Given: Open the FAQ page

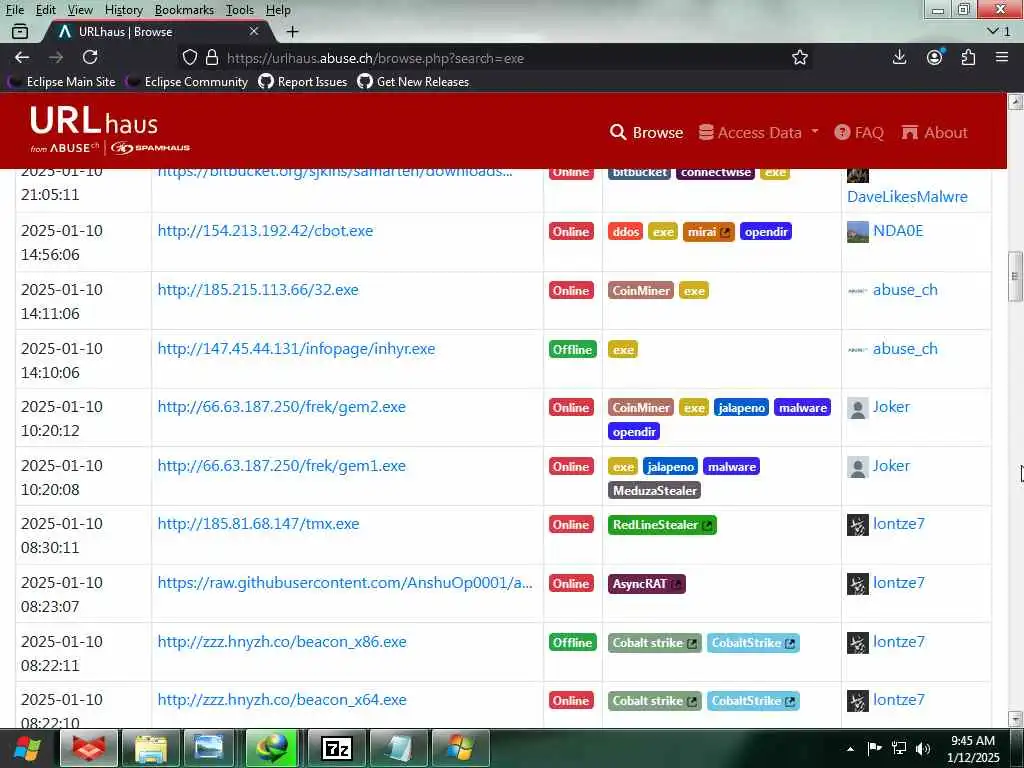Looking at the screenshot, I should click(859, 133).
